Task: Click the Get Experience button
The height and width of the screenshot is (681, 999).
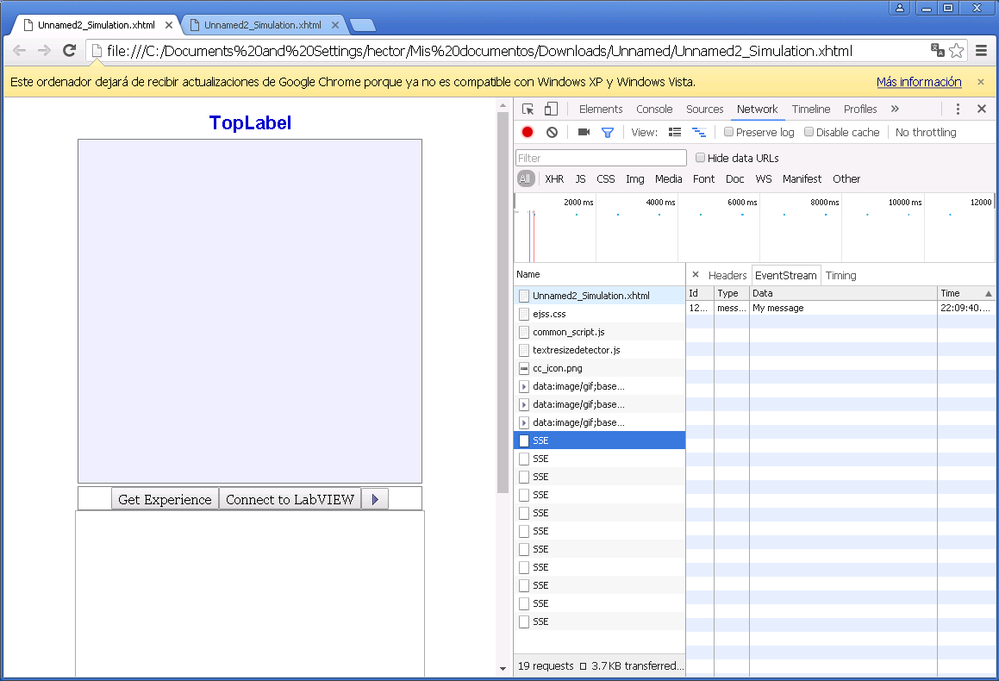Action: (165, 499)
